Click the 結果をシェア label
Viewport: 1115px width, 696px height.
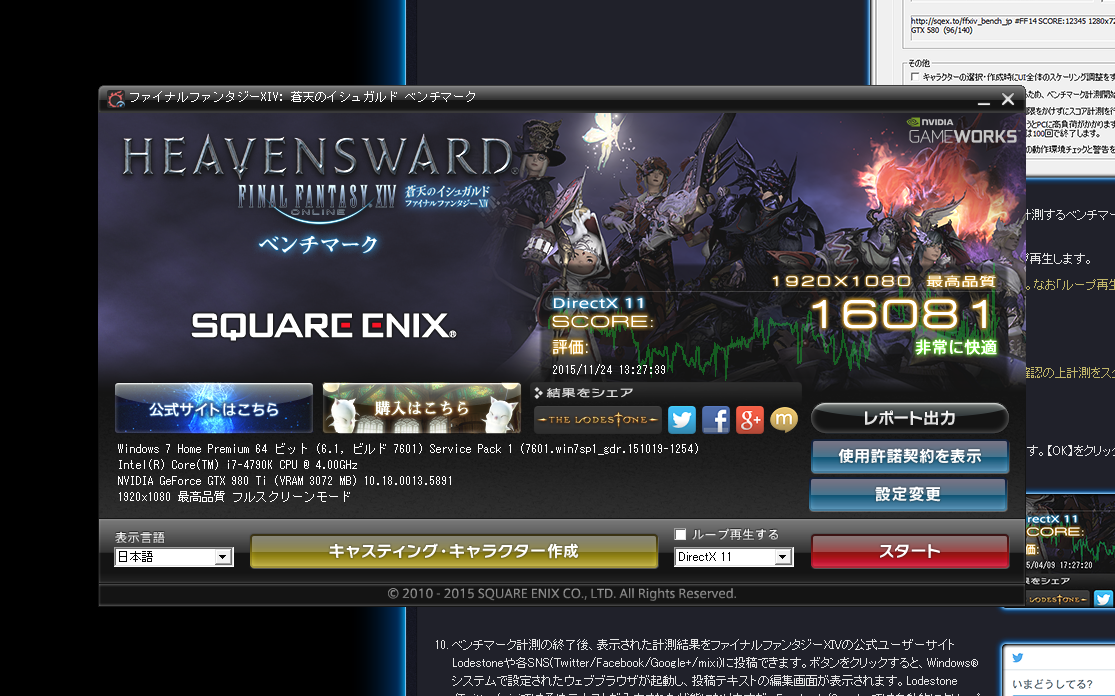(589, 393)
